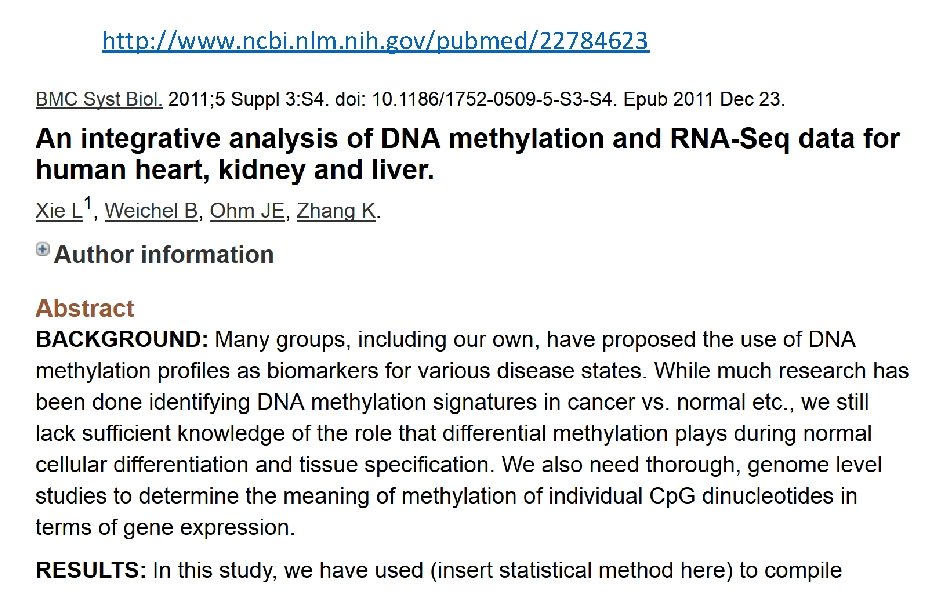This screenshot has width=936, height=612.
Task: Open author Zhang K's link
Action: click(337, 211)
